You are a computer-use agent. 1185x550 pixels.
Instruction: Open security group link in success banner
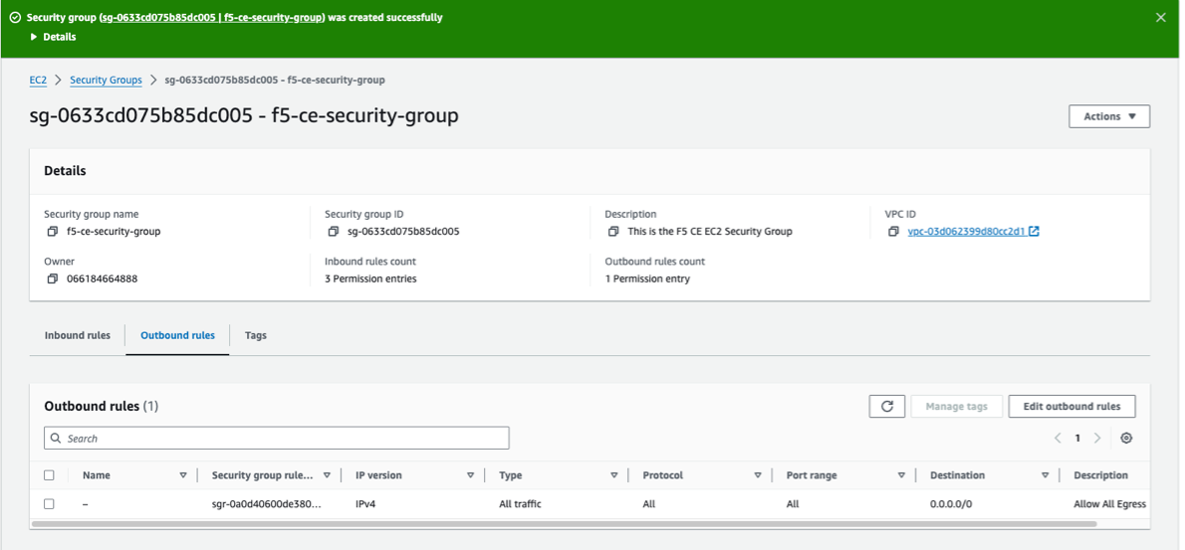click(x=212, y=17)
